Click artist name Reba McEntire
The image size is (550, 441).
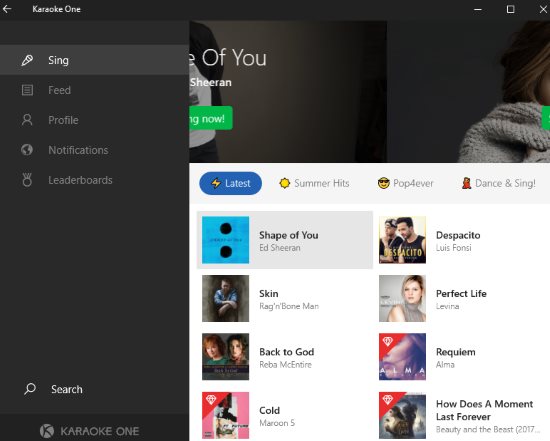coord(285,365)
